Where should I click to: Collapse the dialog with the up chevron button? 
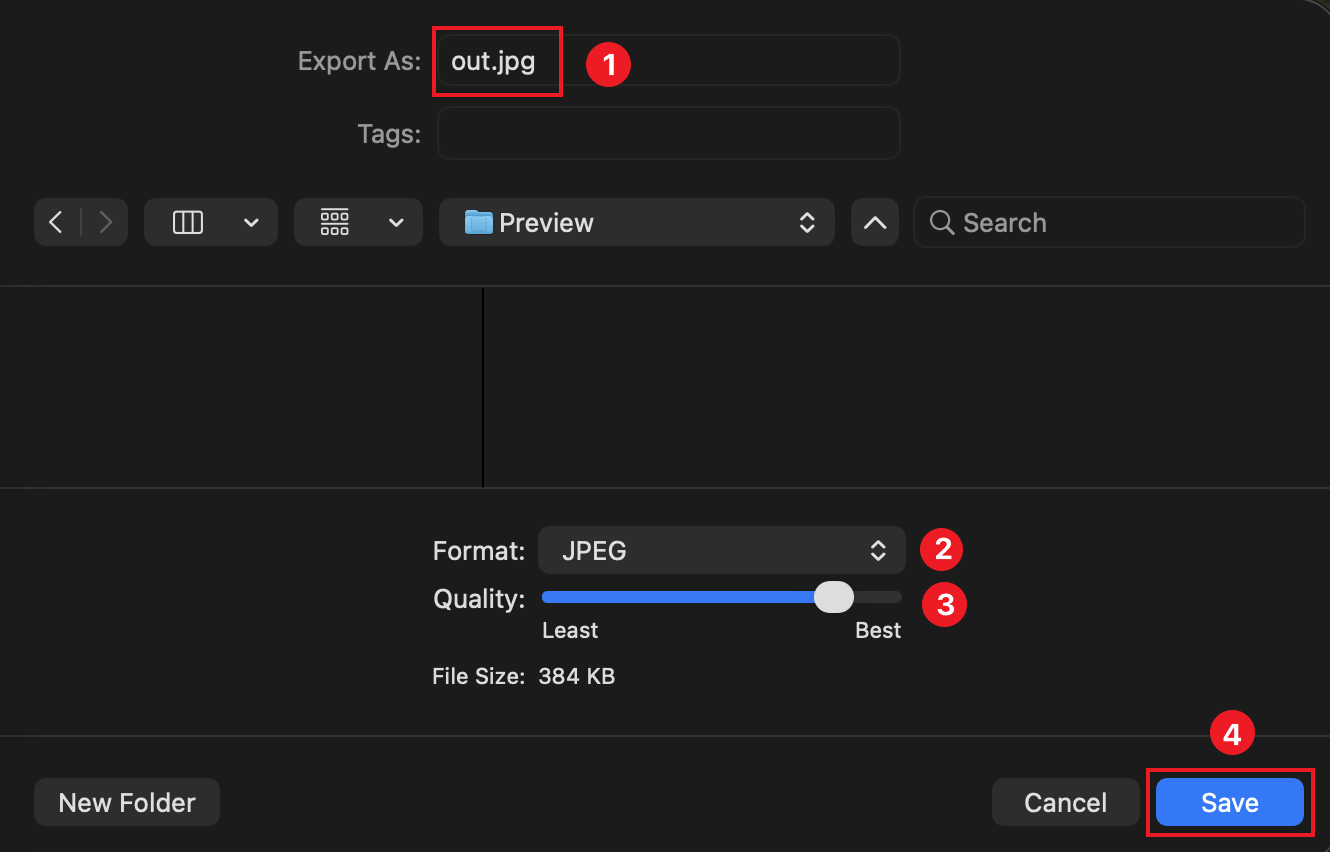coord(875,222)
